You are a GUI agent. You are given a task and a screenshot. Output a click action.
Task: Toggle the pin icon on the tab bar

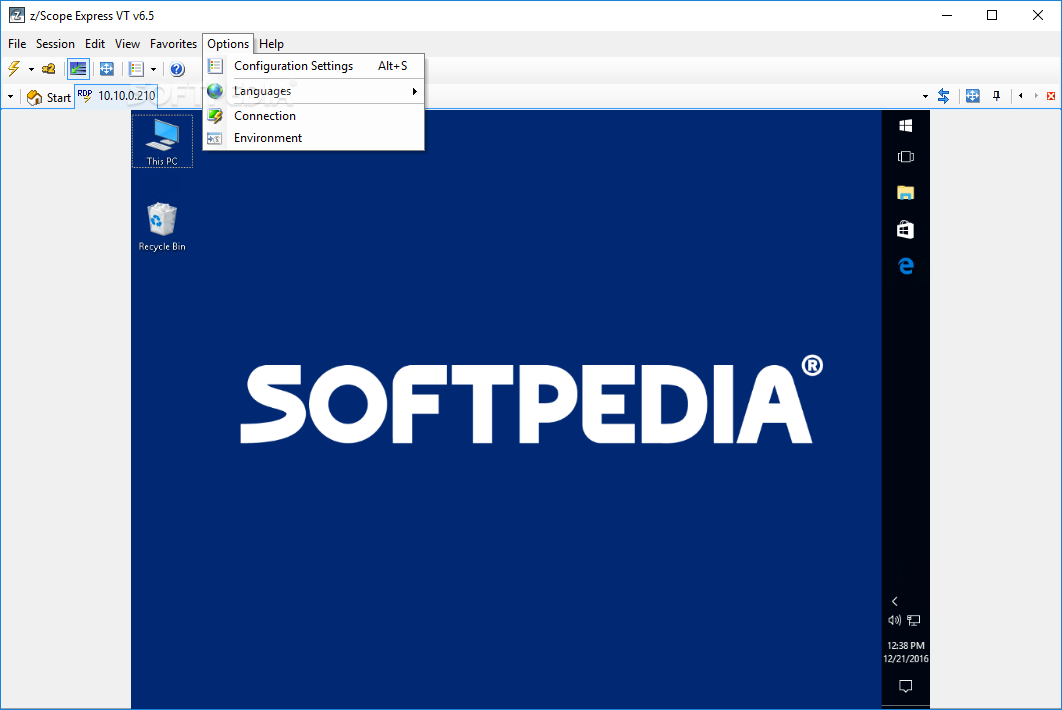click(996, 96)
